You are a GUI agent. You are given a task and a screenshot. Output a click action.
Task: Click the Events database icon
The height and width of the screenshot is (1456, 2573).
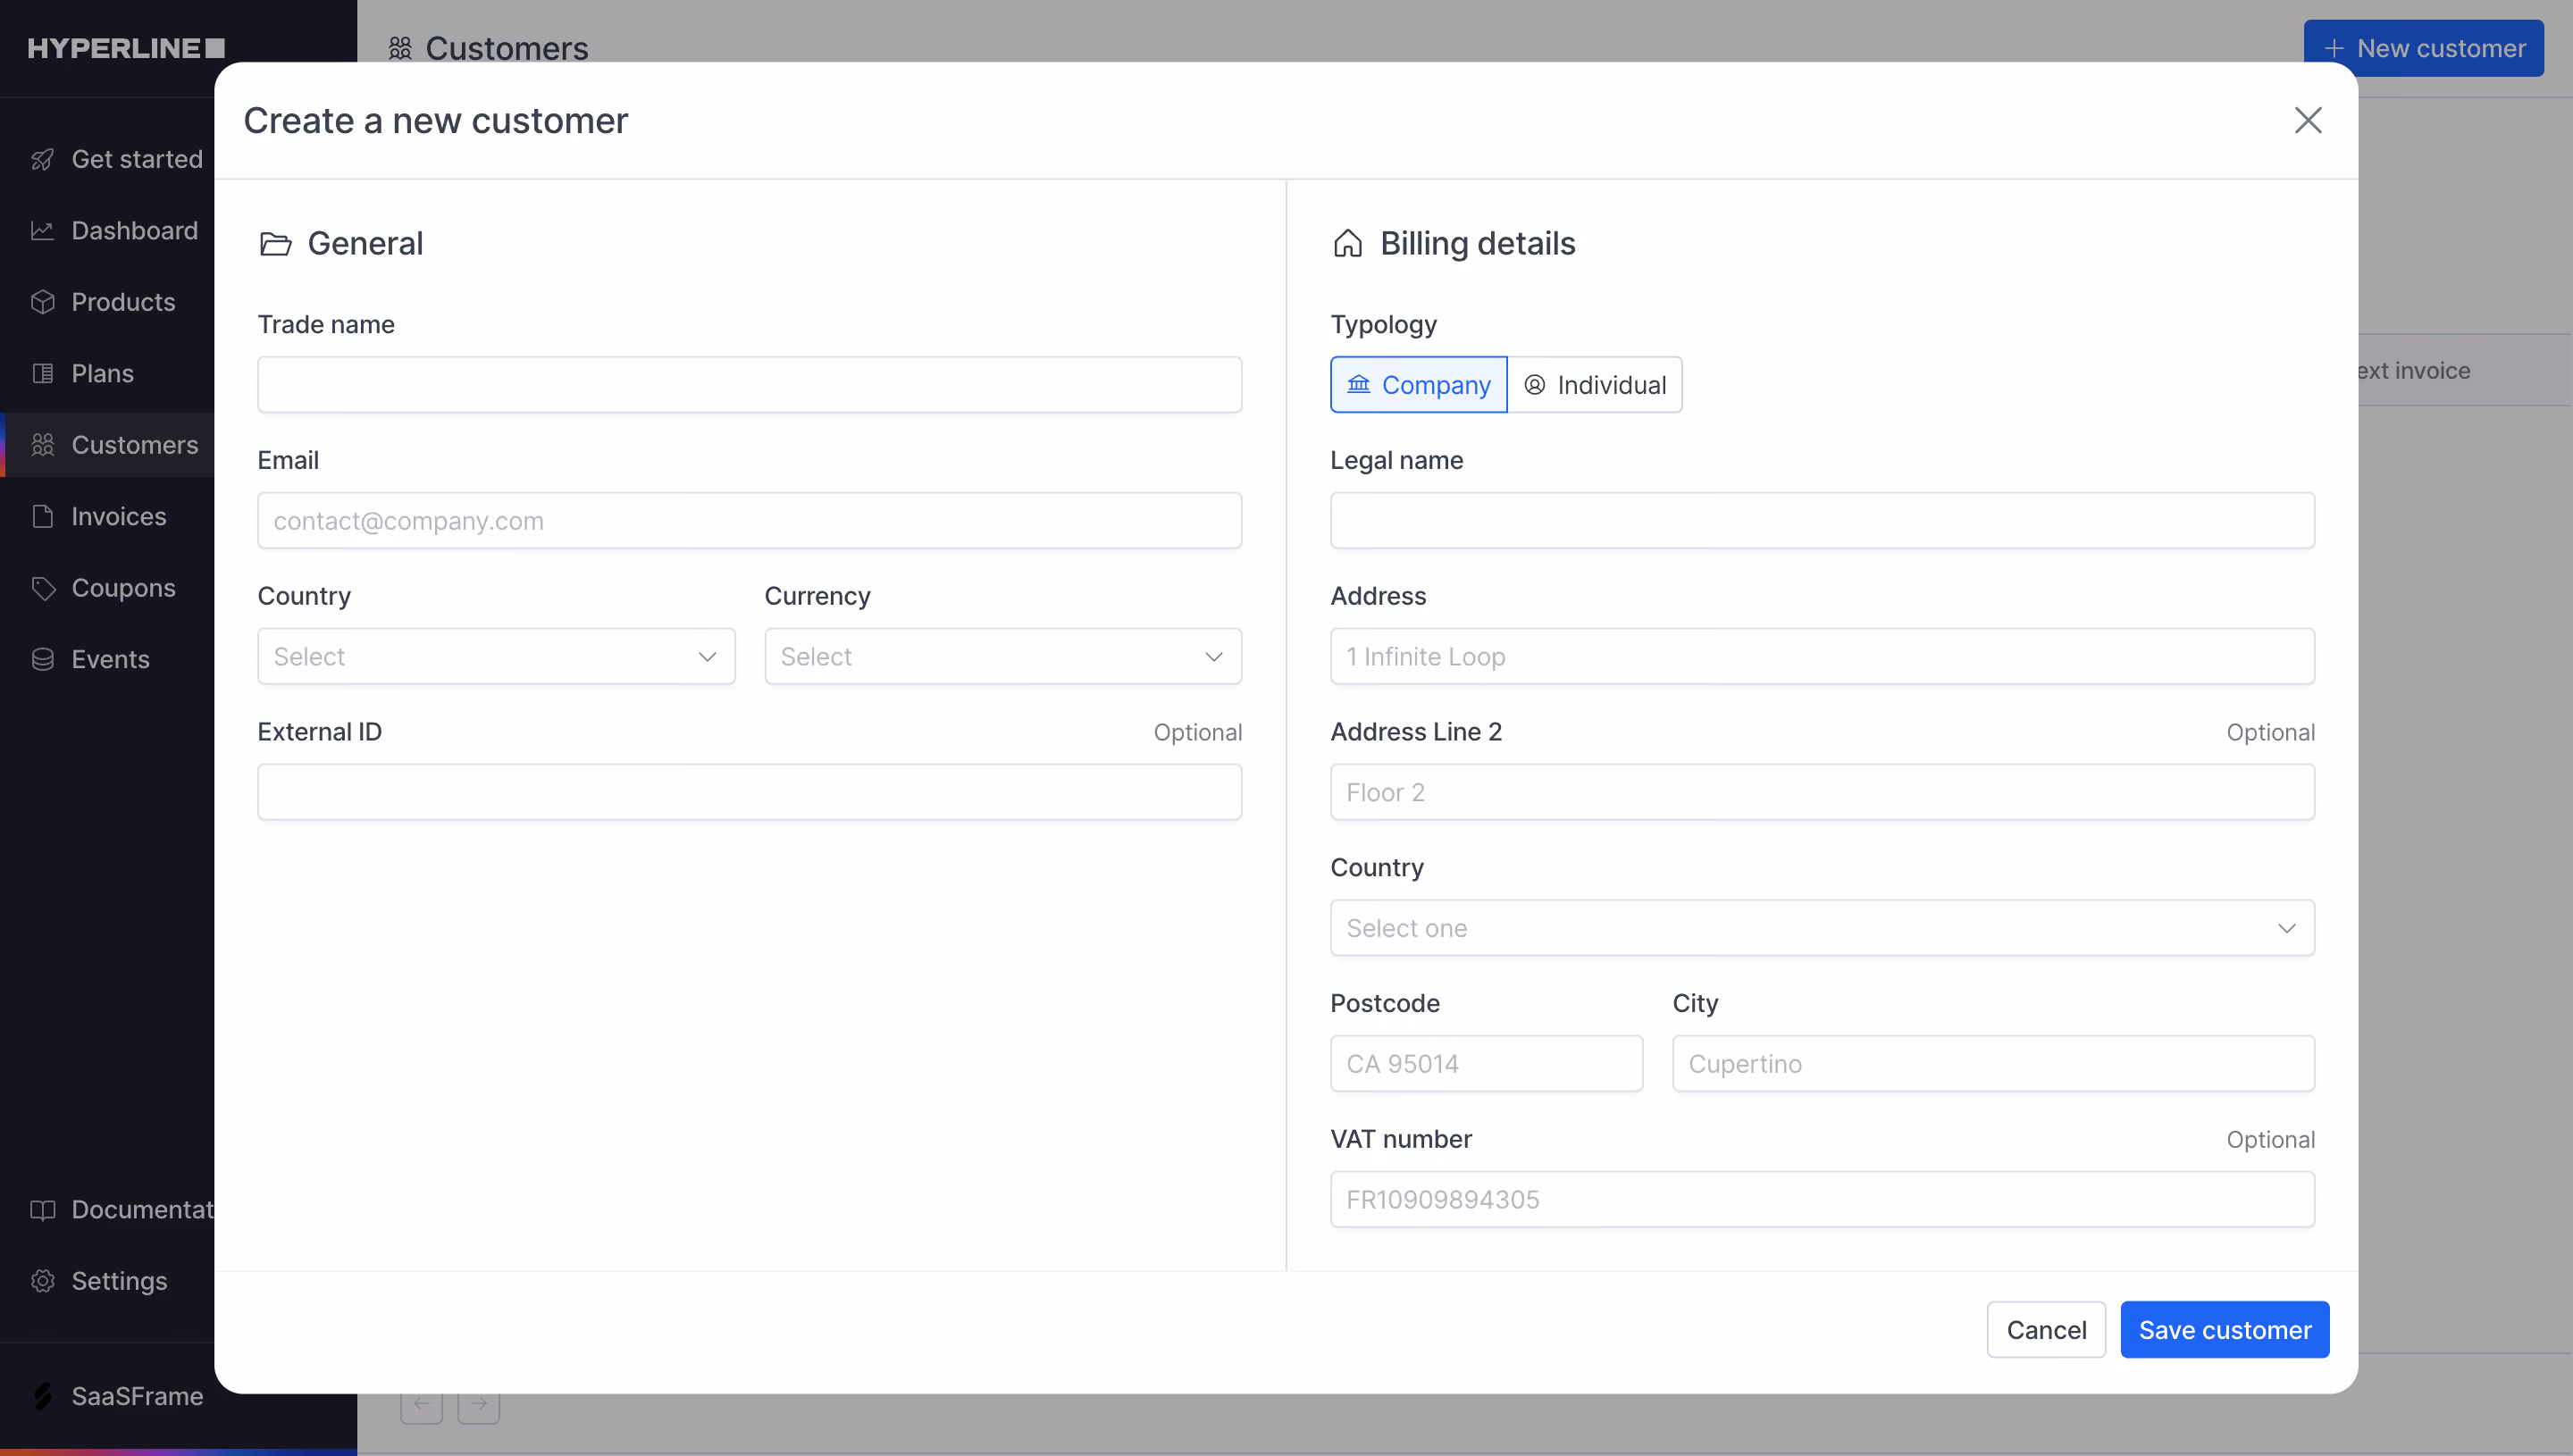(x=42, y=660)
